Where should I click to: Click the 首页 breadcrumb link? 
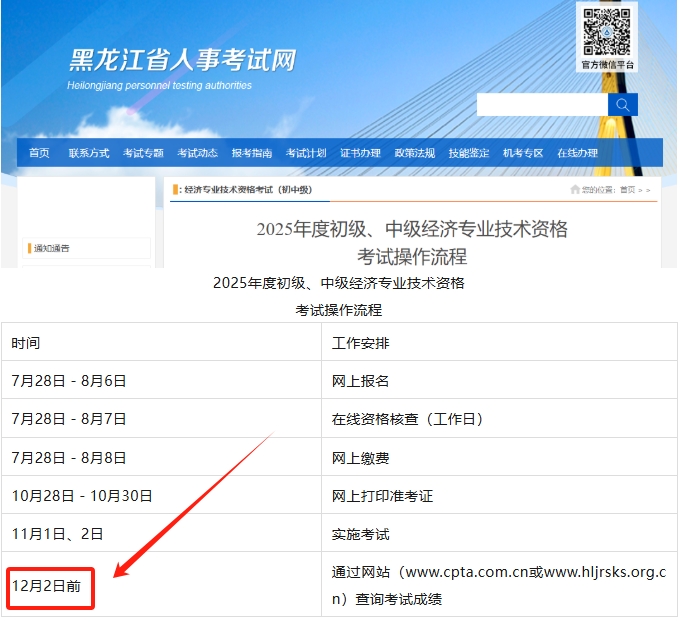click(x=627, y=189)
